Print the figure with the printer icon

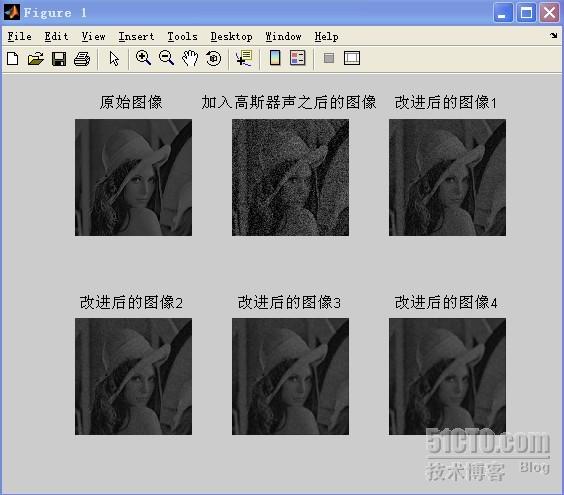82,58
